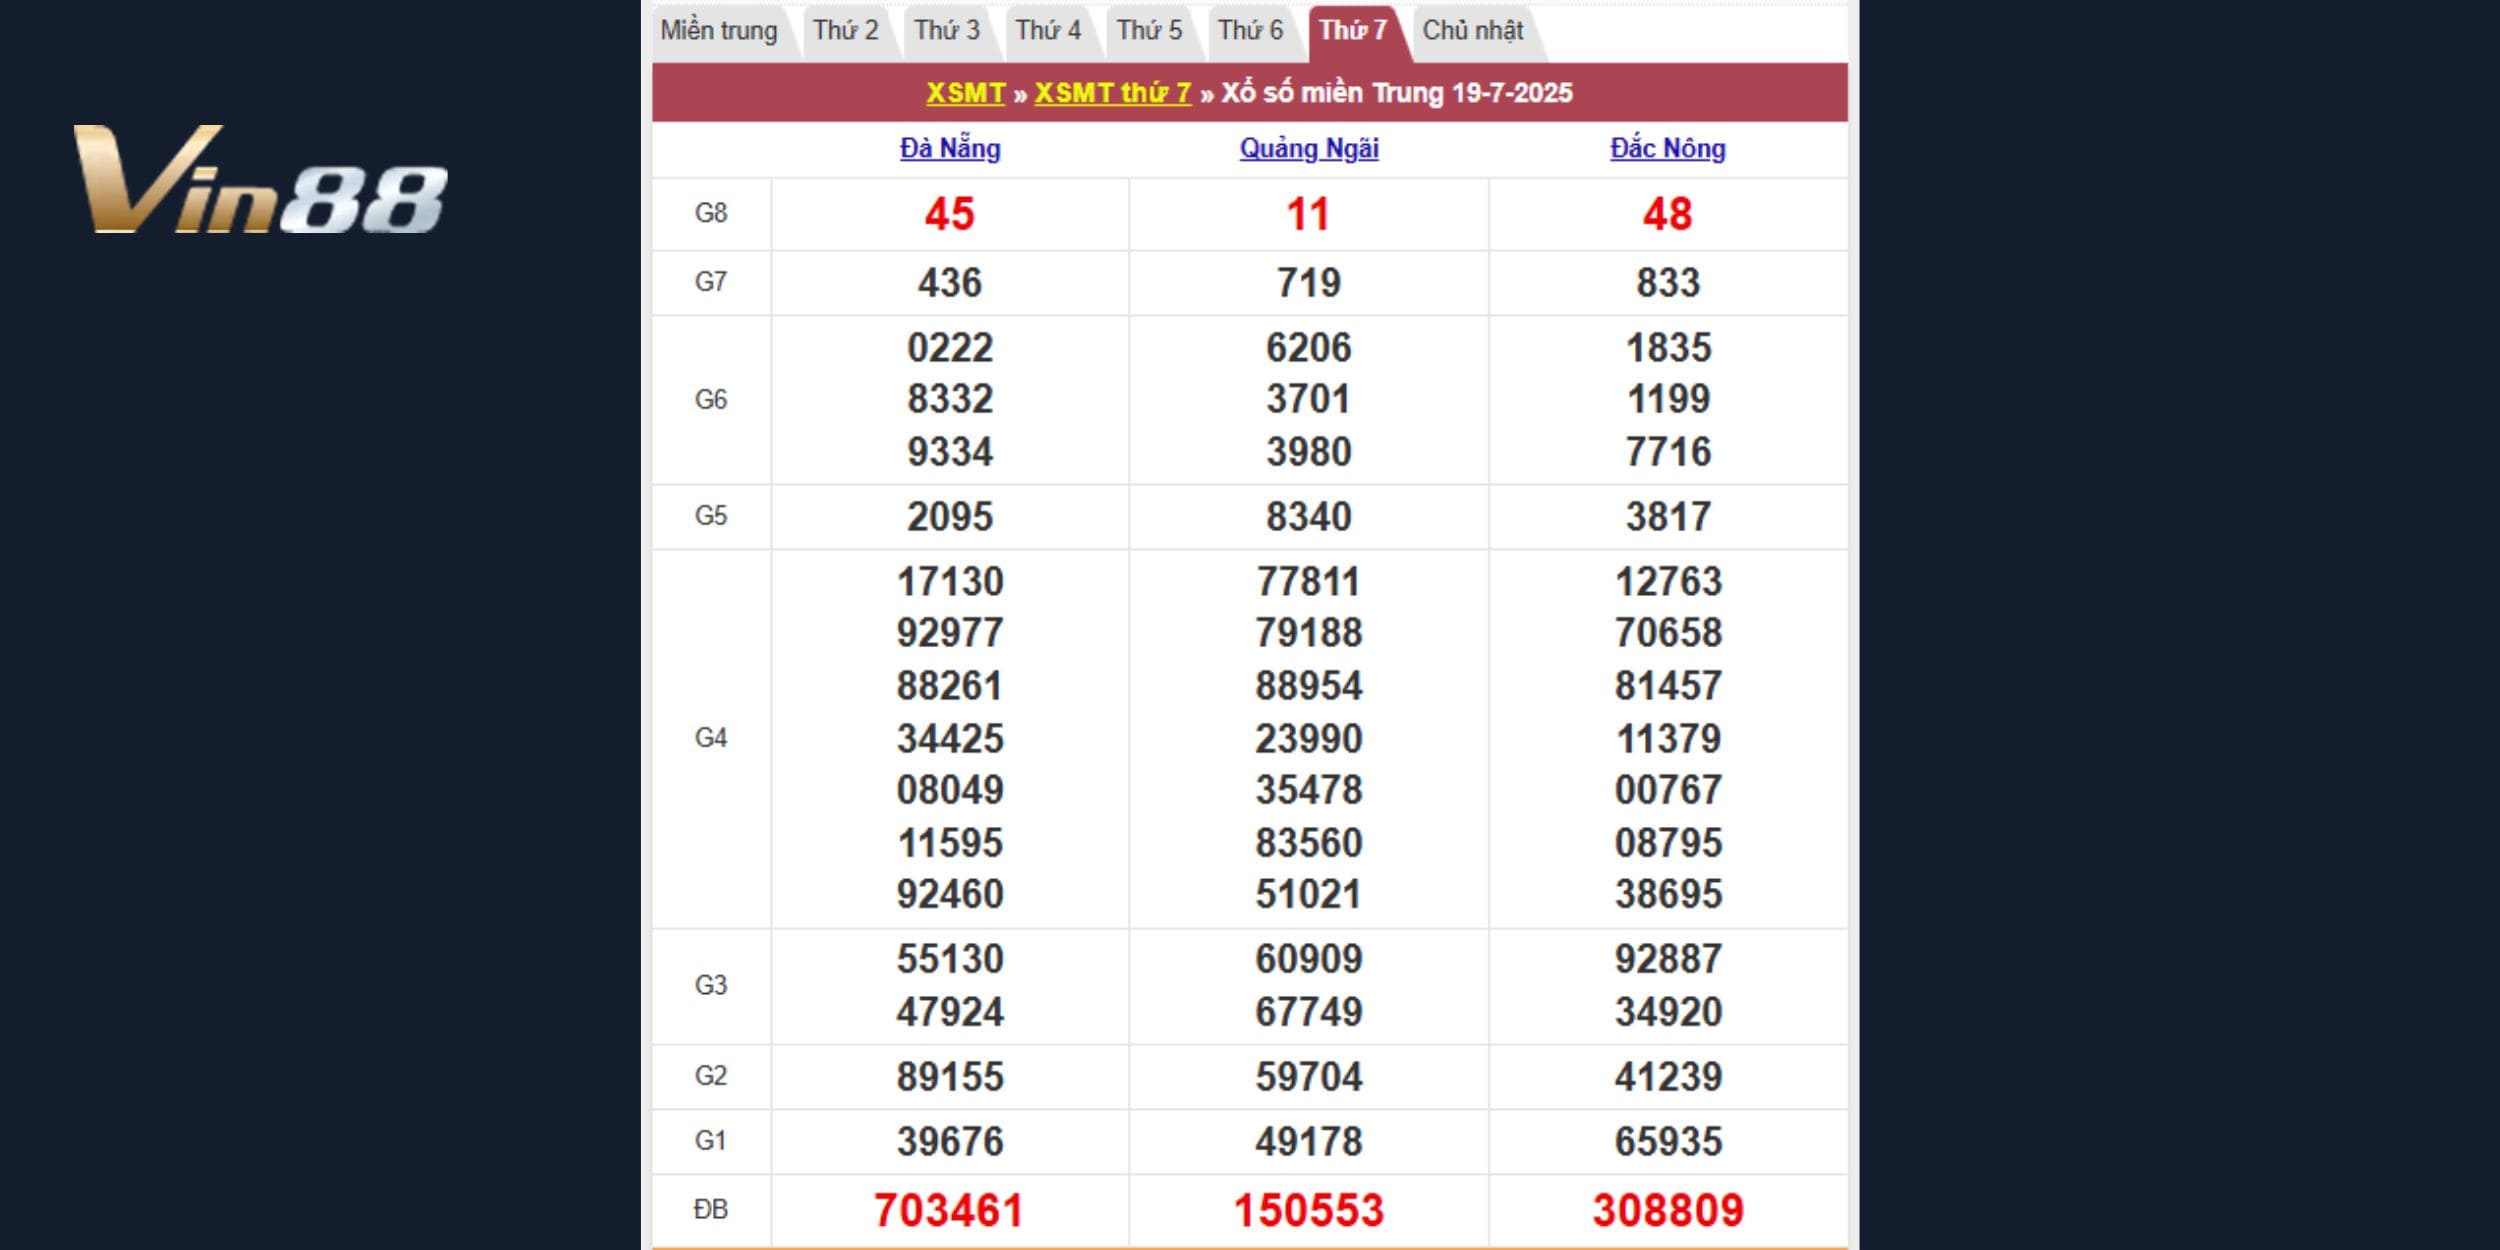Viewport: 2500px width, 1250px height.
Task: Select G7 number 719
Action: pyautogui.click(x=1309, y=283)
